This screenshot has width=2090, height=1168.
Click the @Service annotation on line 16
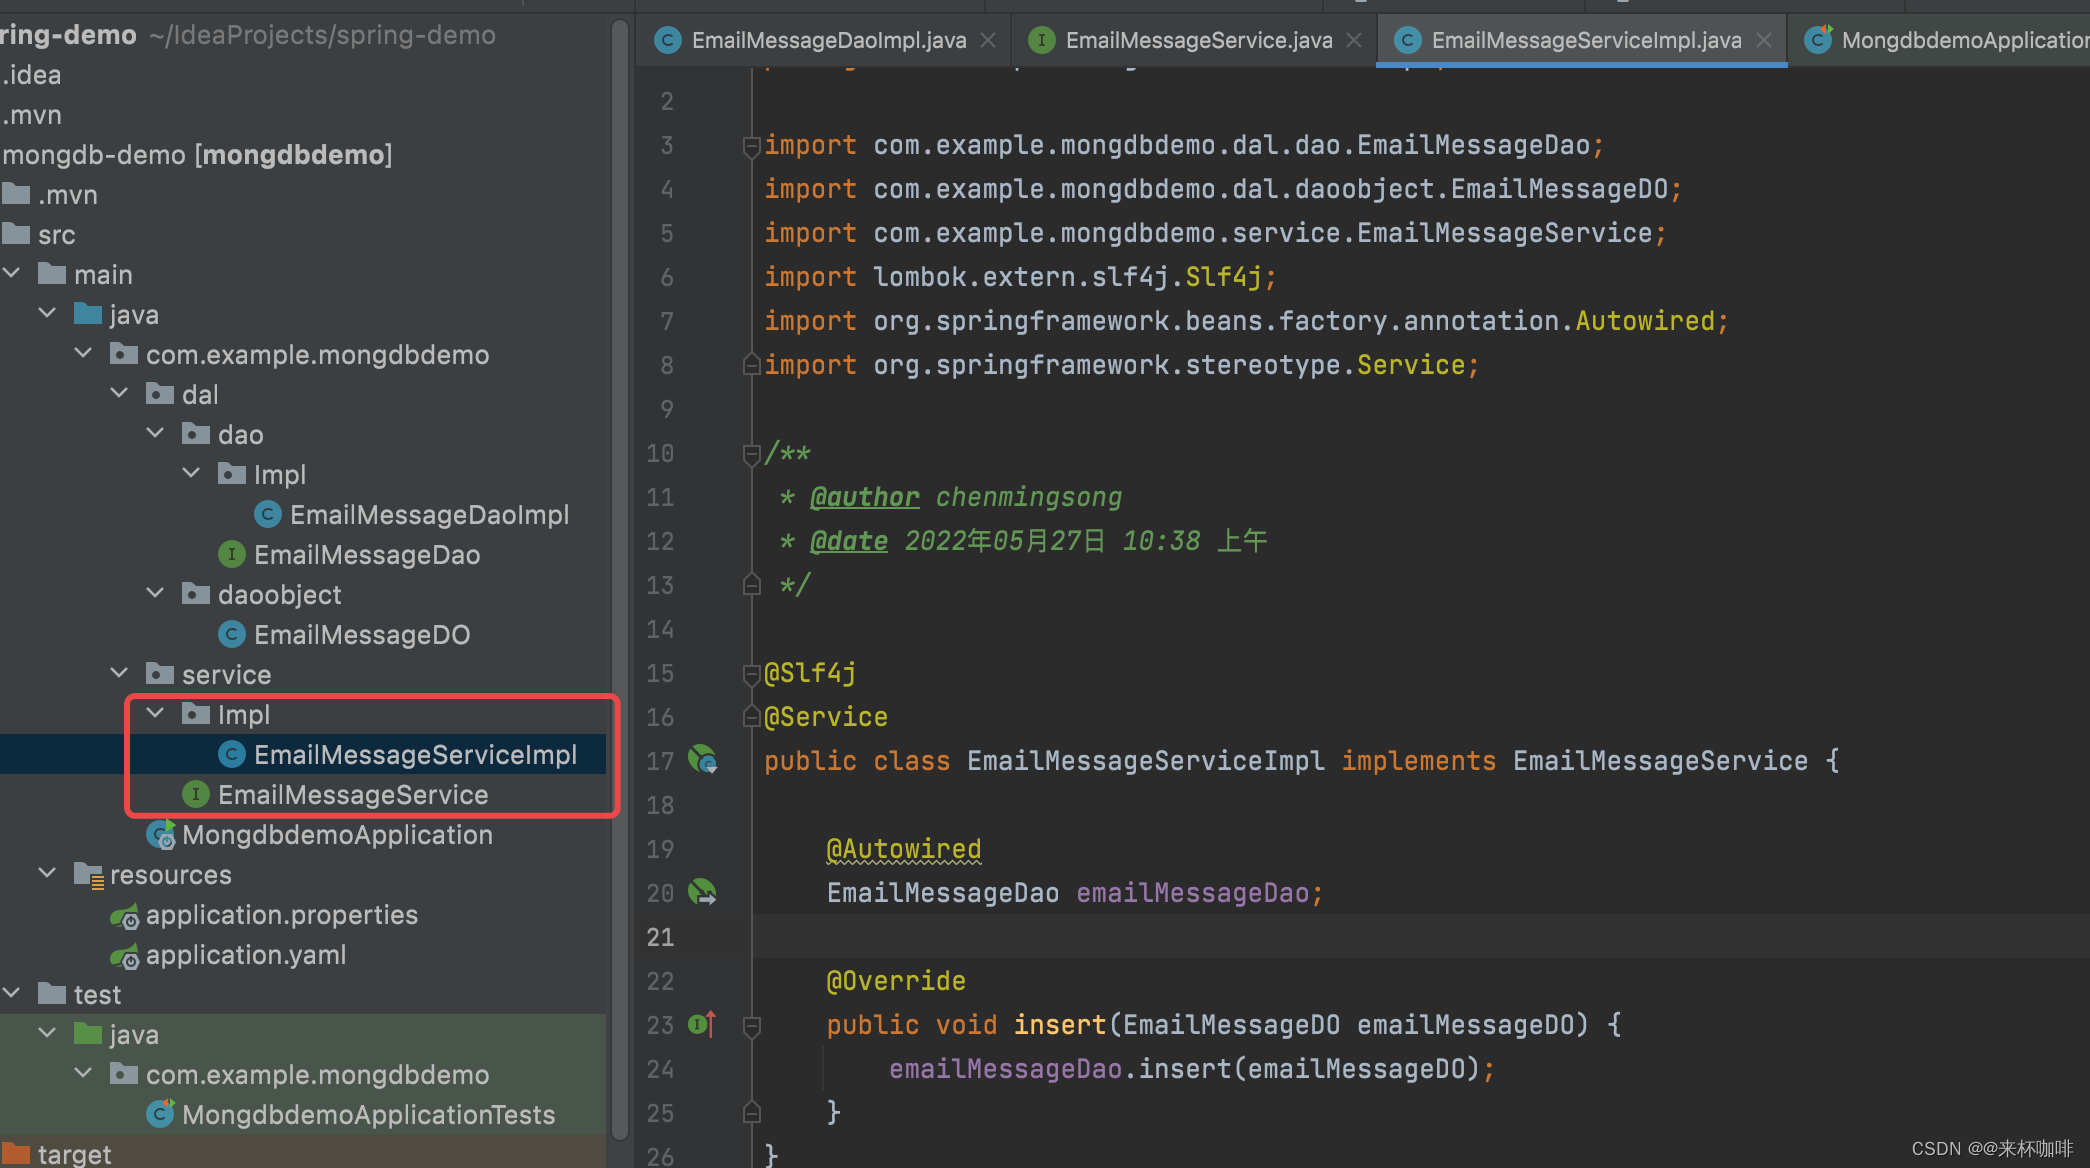click(826, 717)
